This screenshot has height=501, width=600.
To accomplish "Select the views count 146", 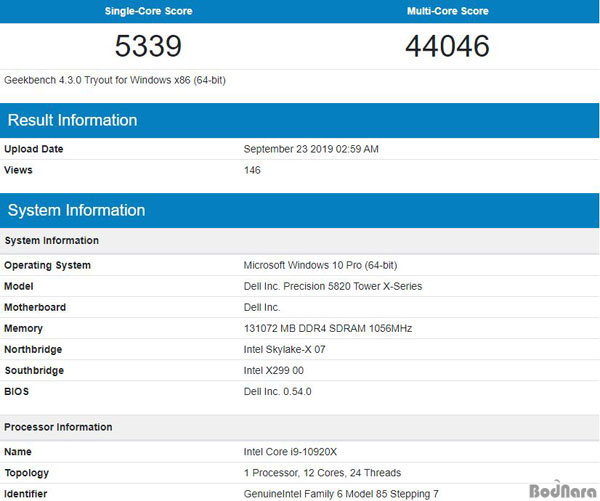I will pos(252,170).
